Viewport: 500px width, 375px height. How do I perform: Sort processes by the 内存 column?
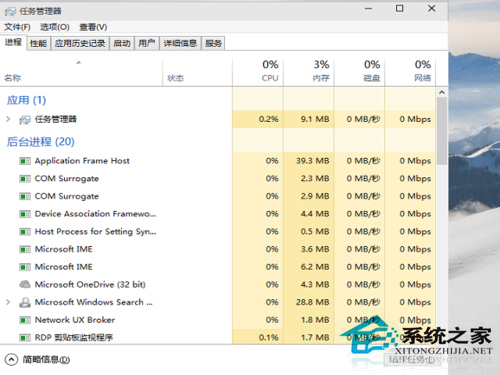[309, 71]
